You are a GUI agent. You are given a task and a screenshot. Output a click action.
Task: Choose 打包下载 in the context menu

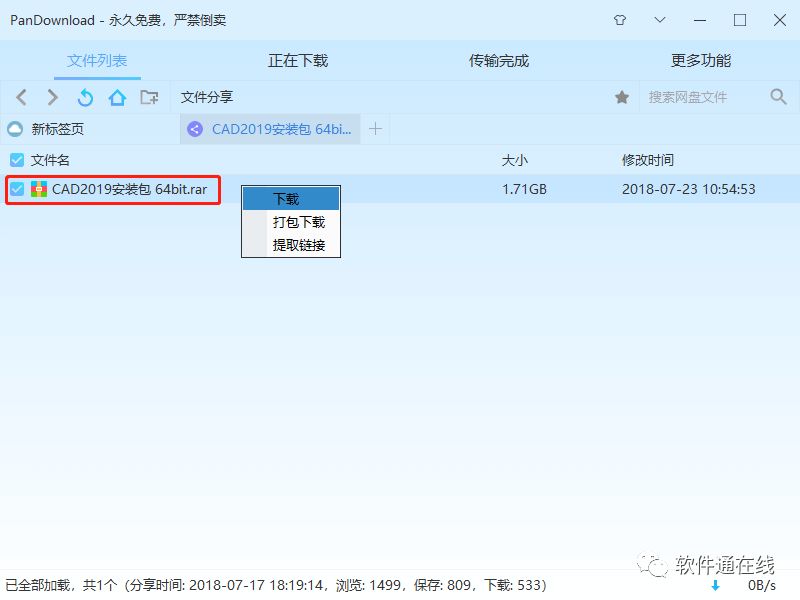pos(291,222)
